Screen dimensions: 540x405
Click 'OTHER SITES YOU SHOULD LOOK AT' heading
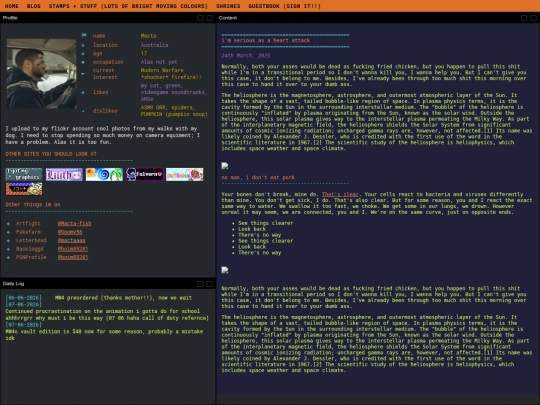pos(51,154)
